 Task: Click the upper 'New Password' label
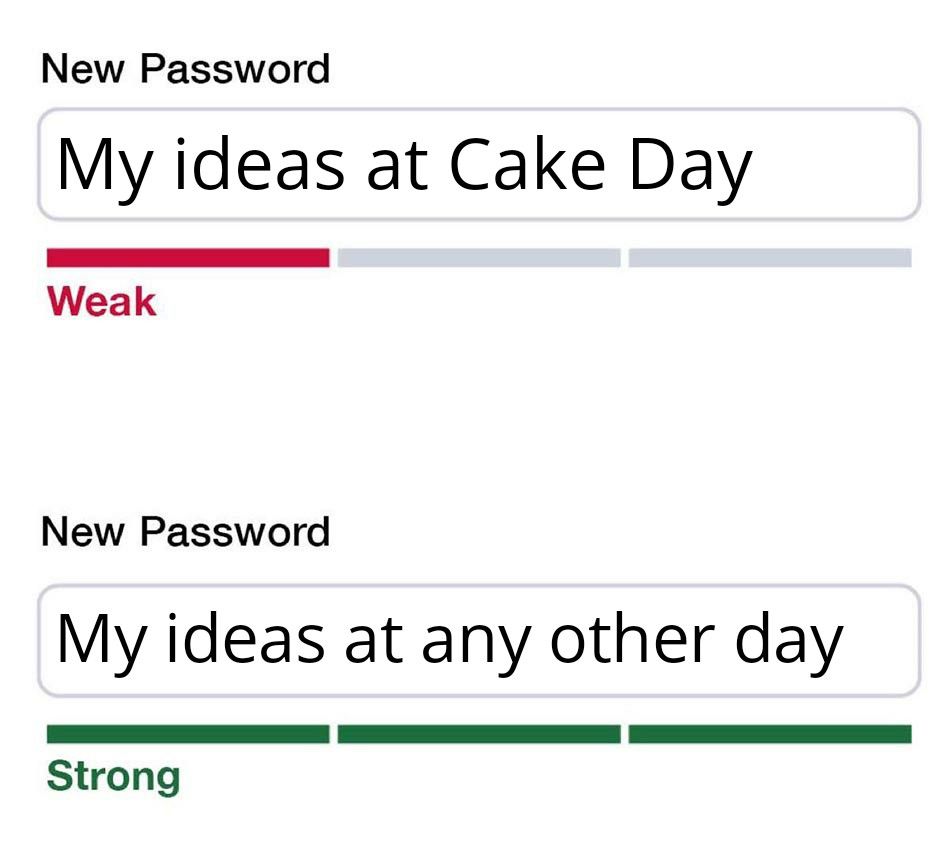186,69
